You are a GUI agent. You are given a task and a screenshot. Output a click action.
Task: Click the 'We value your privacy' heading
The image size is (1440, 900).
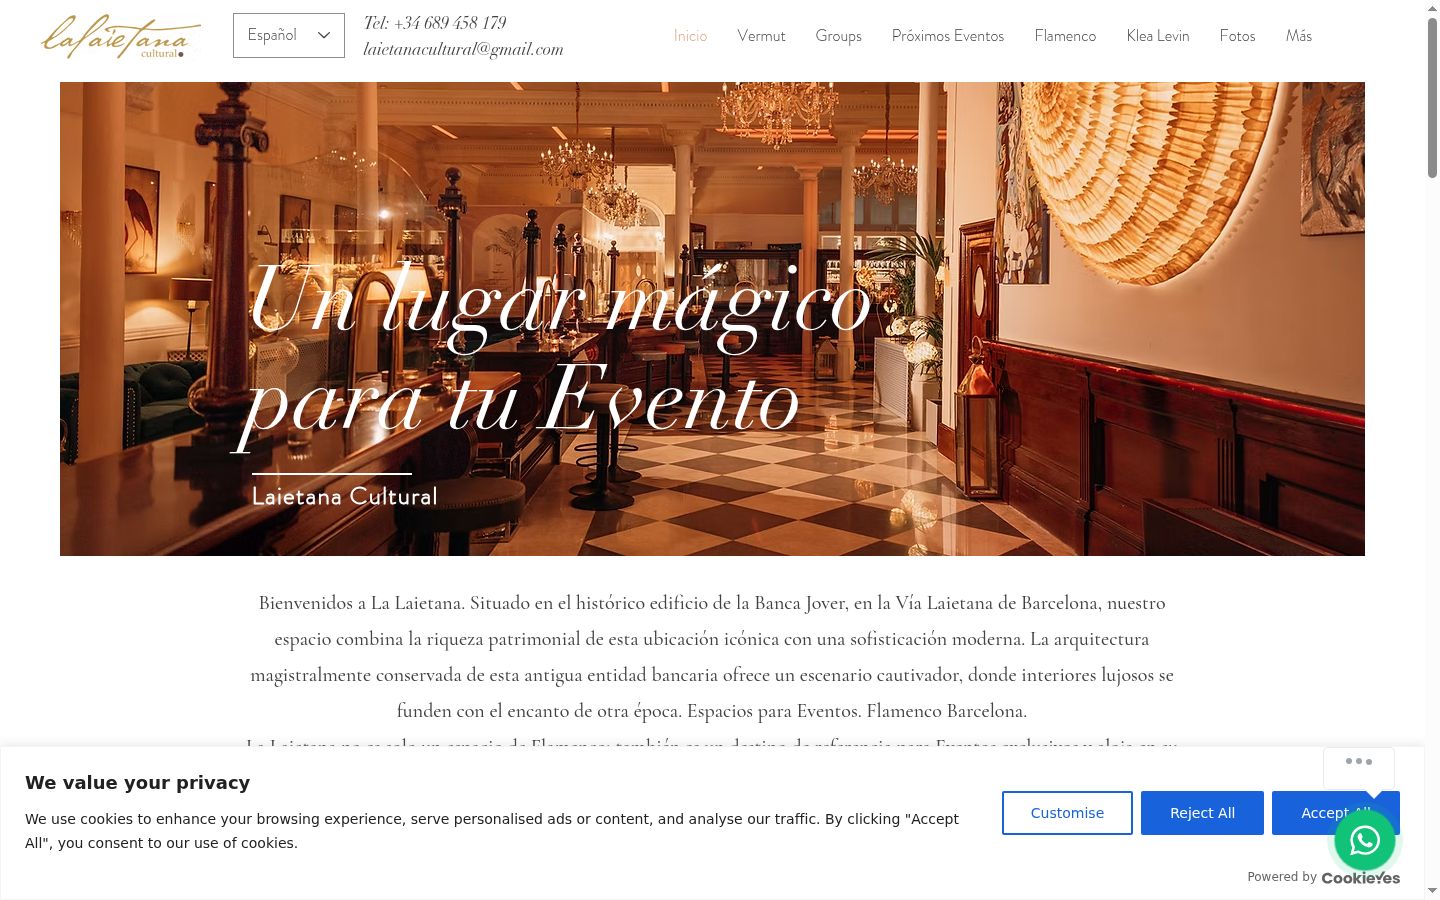pos(138,782)
